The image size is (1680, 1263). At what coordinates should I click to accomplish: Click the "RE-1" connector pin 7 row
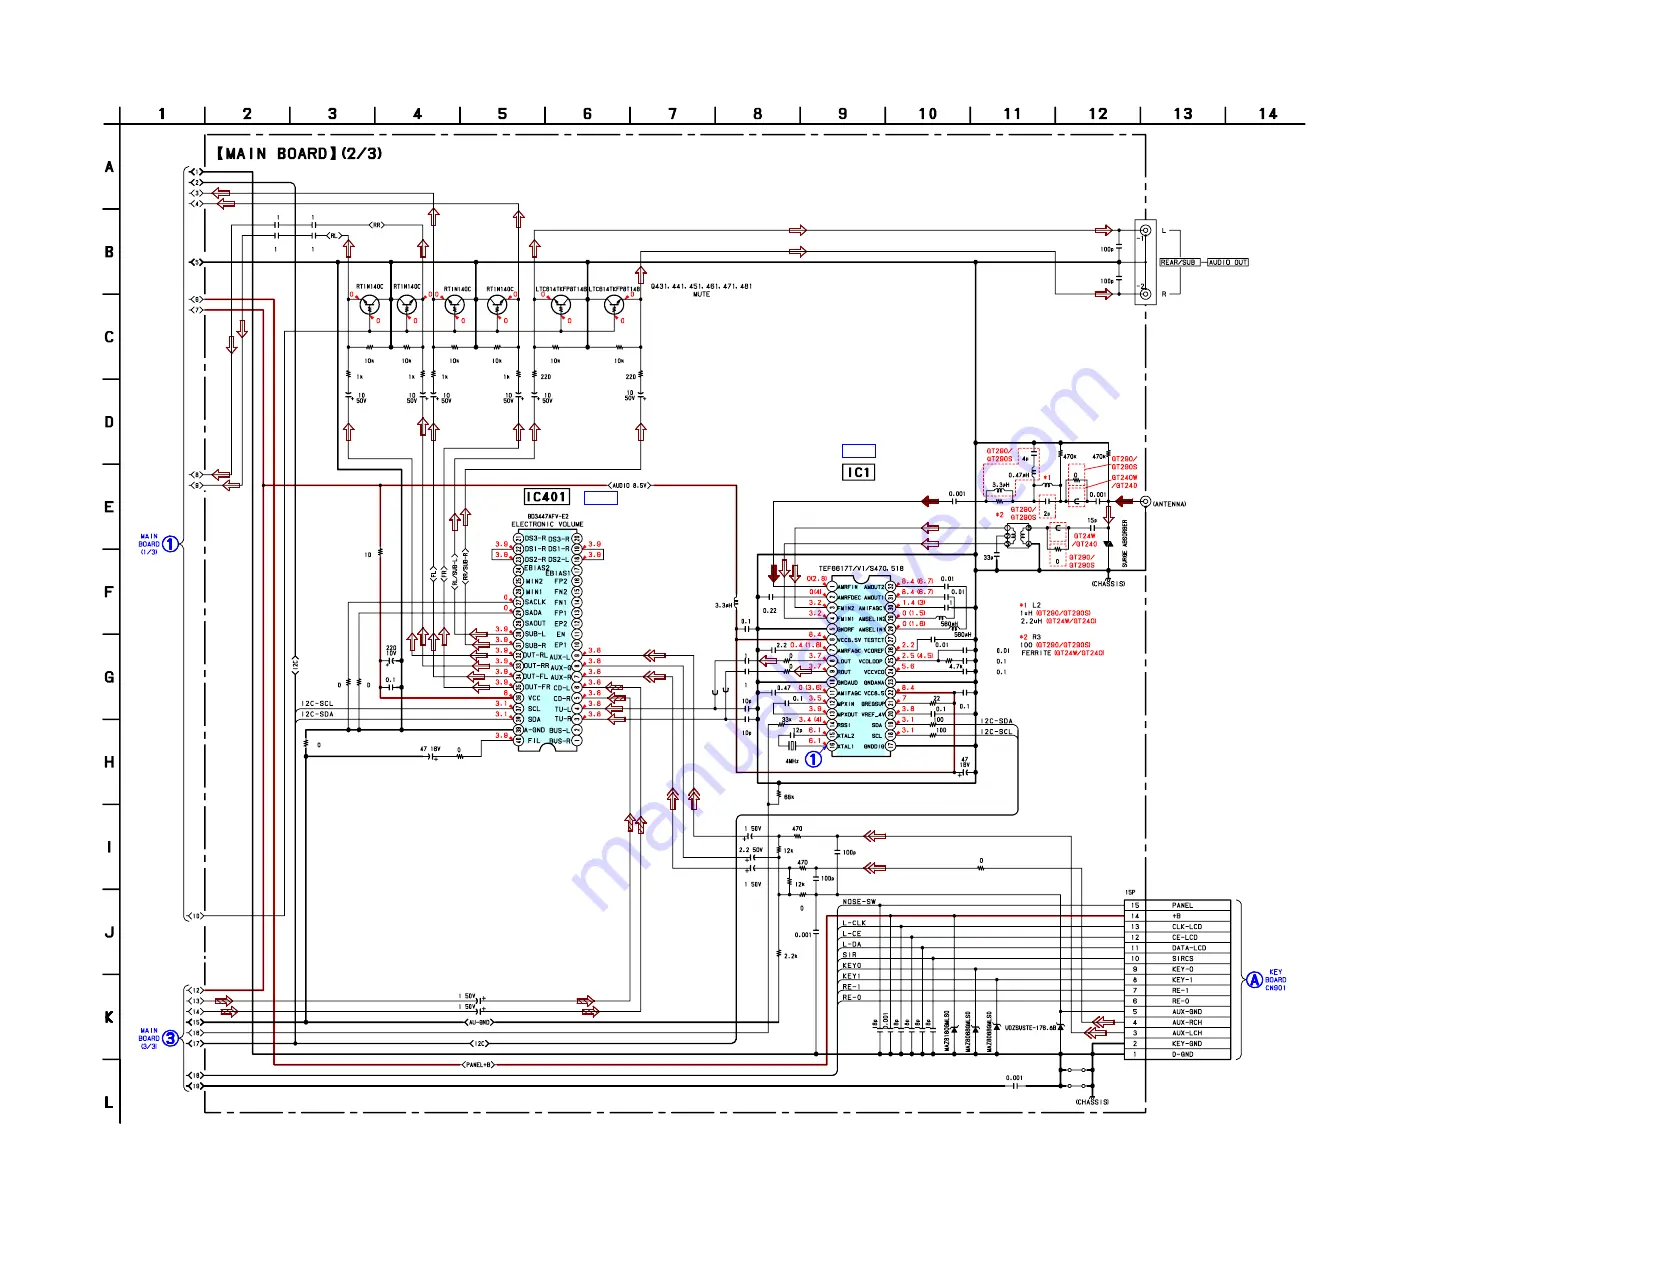pyautogui.click(x=1177, y=991)
